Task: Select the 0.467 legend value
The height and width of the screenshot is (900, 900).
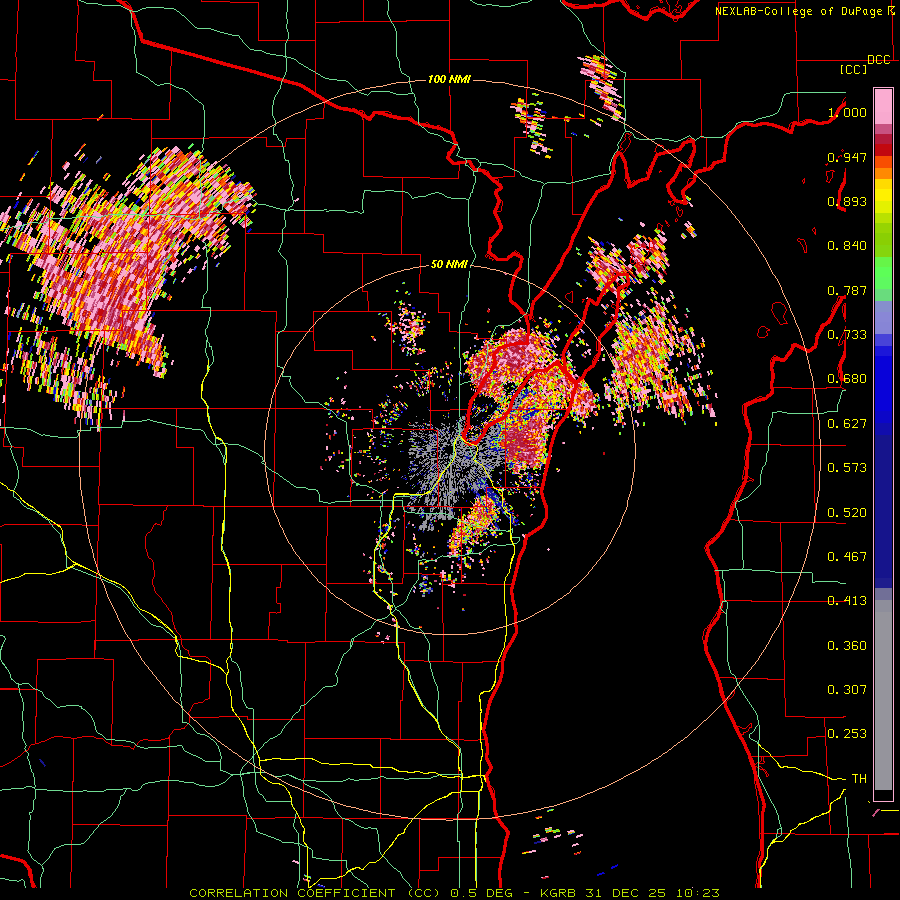Action: pos(847,556)
